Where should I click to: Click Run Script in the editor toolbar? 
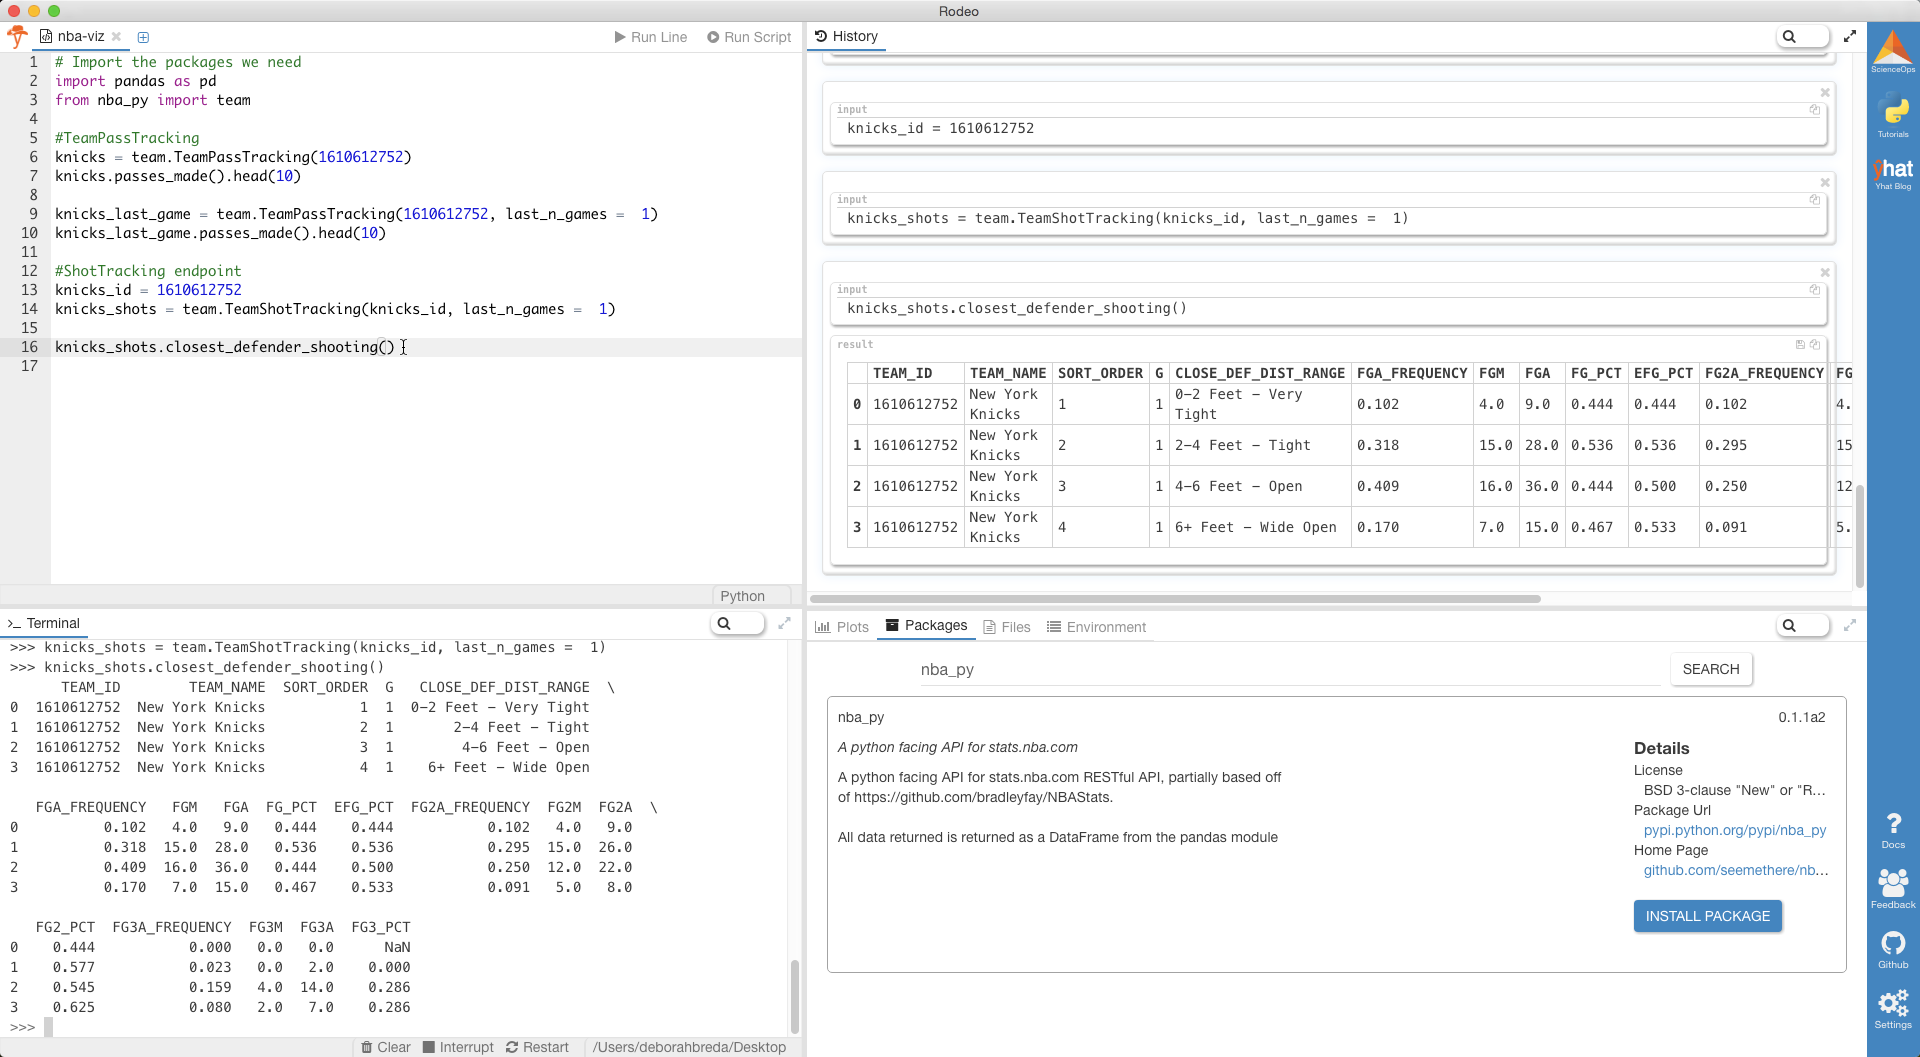coord(749,37)
